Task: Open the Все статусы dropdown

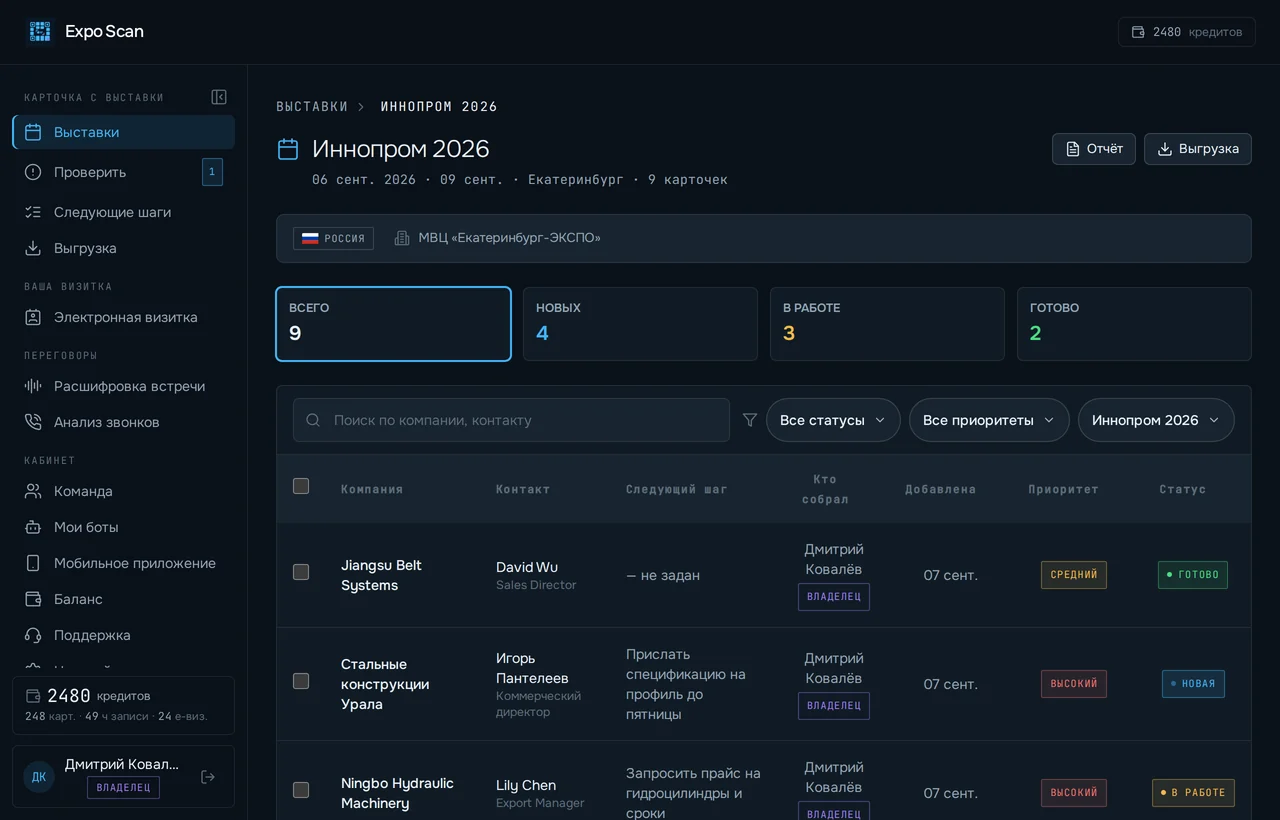Action: [833, 420]
